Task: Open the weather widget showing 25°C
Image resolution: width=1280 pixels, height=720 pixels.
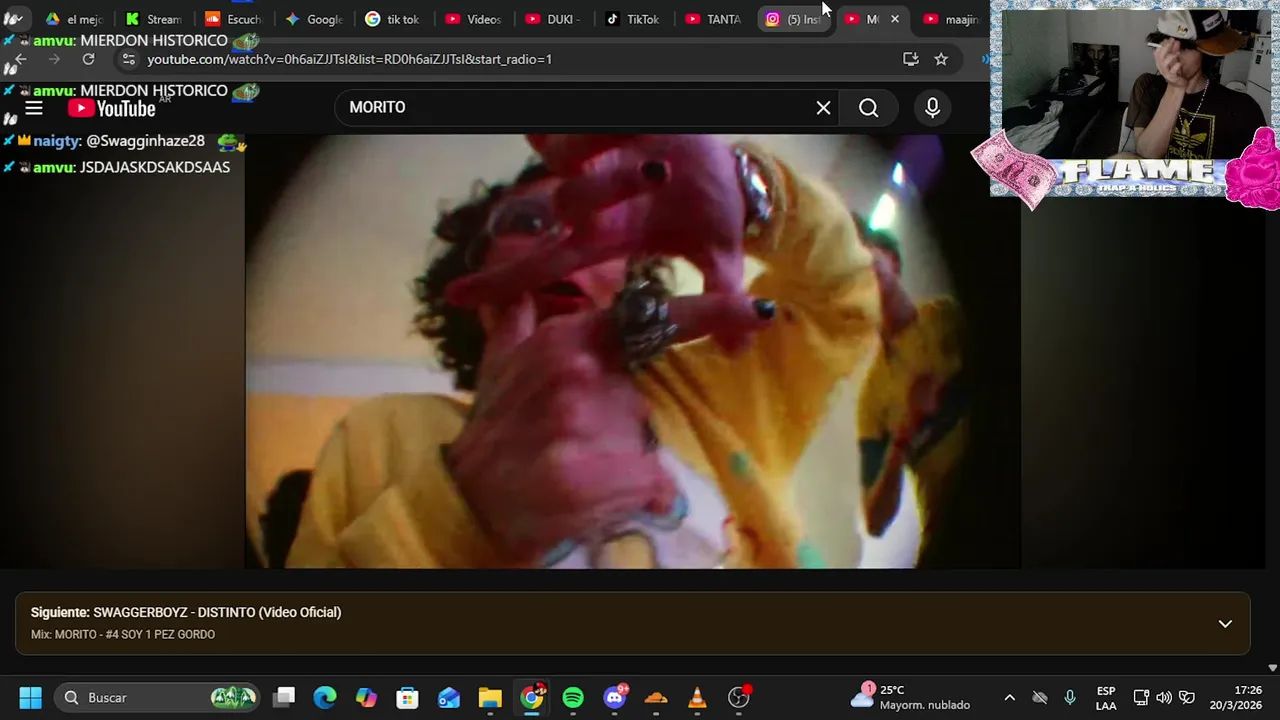Action: pyautogui.click(x=910, y=697)
